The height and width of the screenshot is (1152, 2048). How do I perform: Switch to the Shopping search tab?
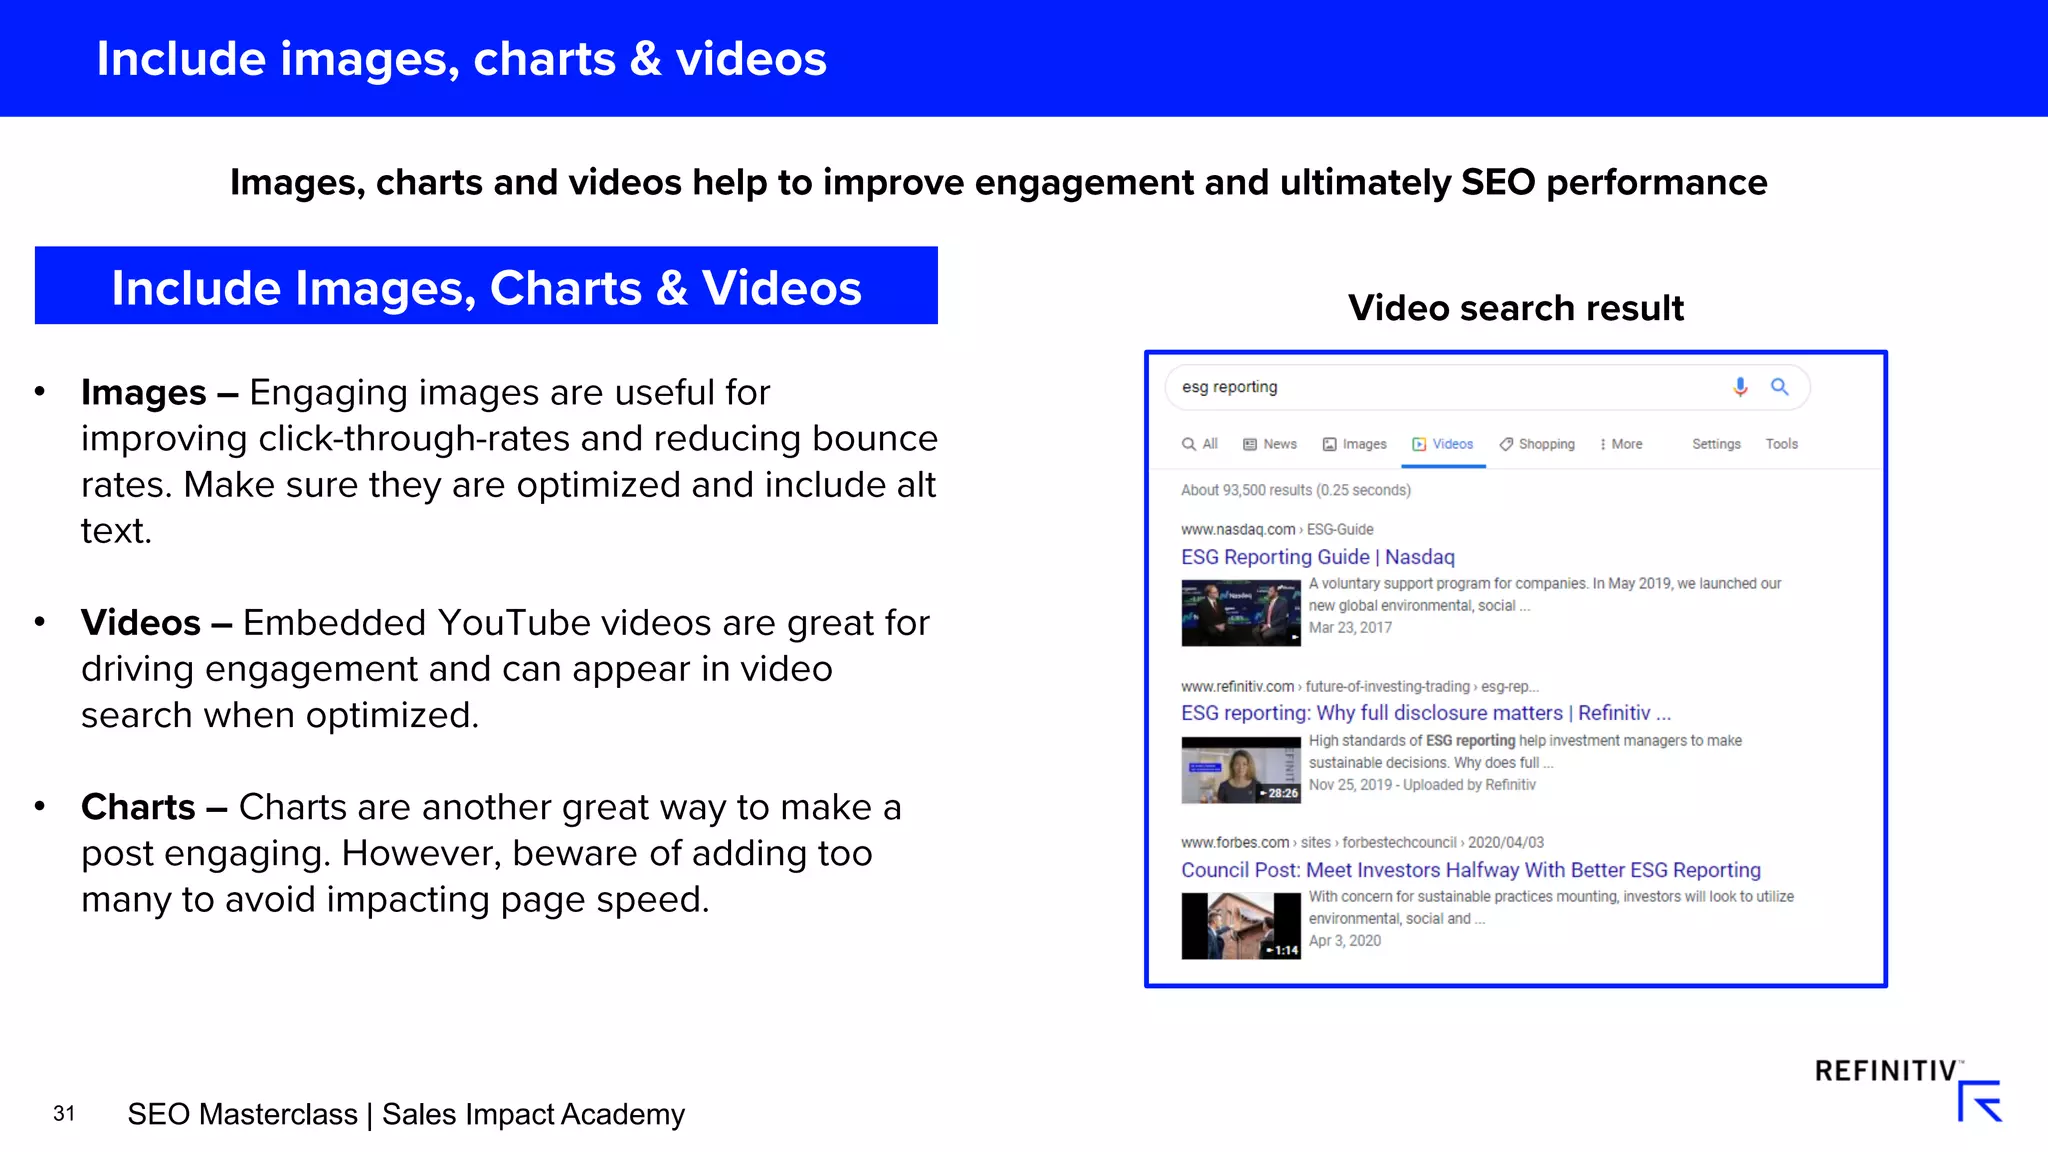tap(1537, 444)
